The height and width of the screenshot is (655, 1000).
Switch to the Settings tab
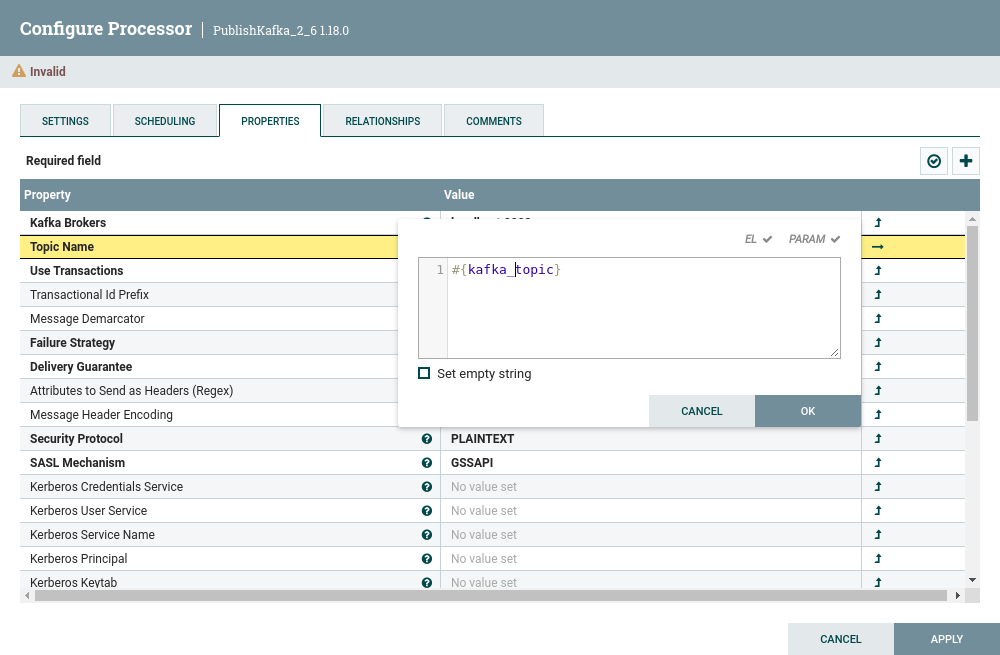65,121
